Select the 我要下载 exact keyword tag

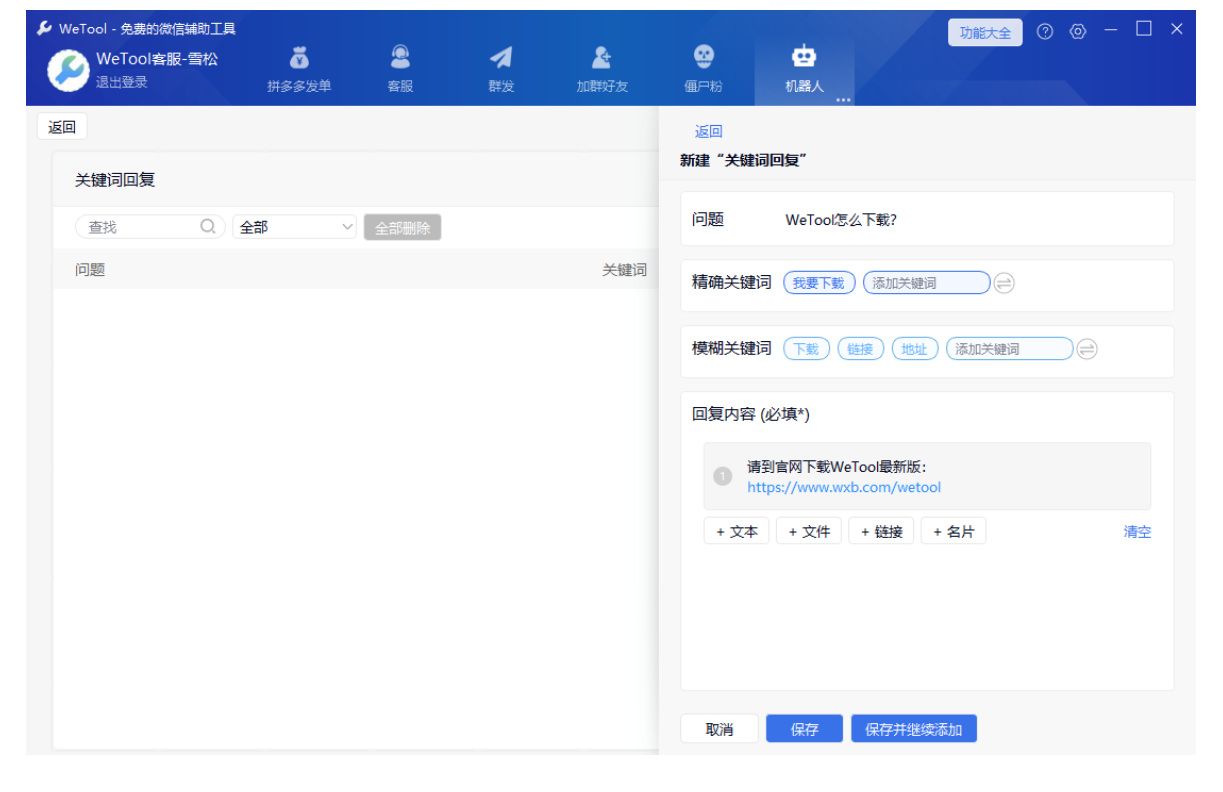coord(819,283)
